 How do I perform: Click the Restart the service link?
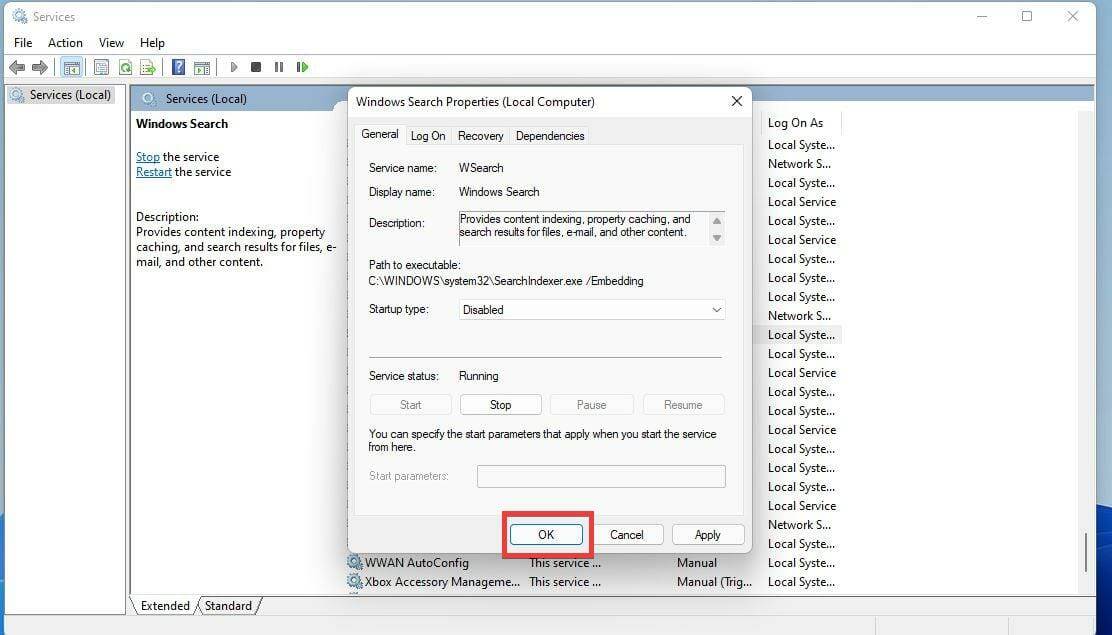pyautogui.click(x=154, y=171)
